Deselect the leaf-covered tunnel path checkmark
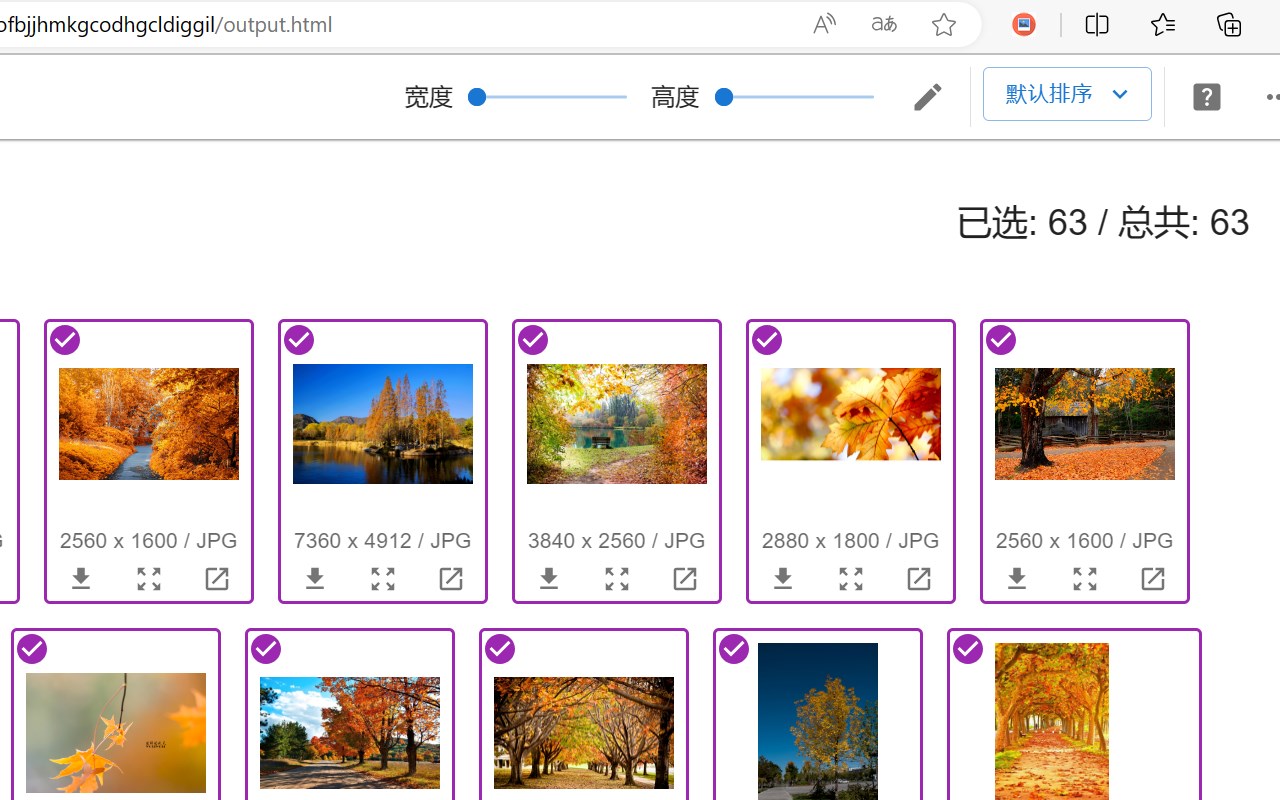 click(968, 649)
